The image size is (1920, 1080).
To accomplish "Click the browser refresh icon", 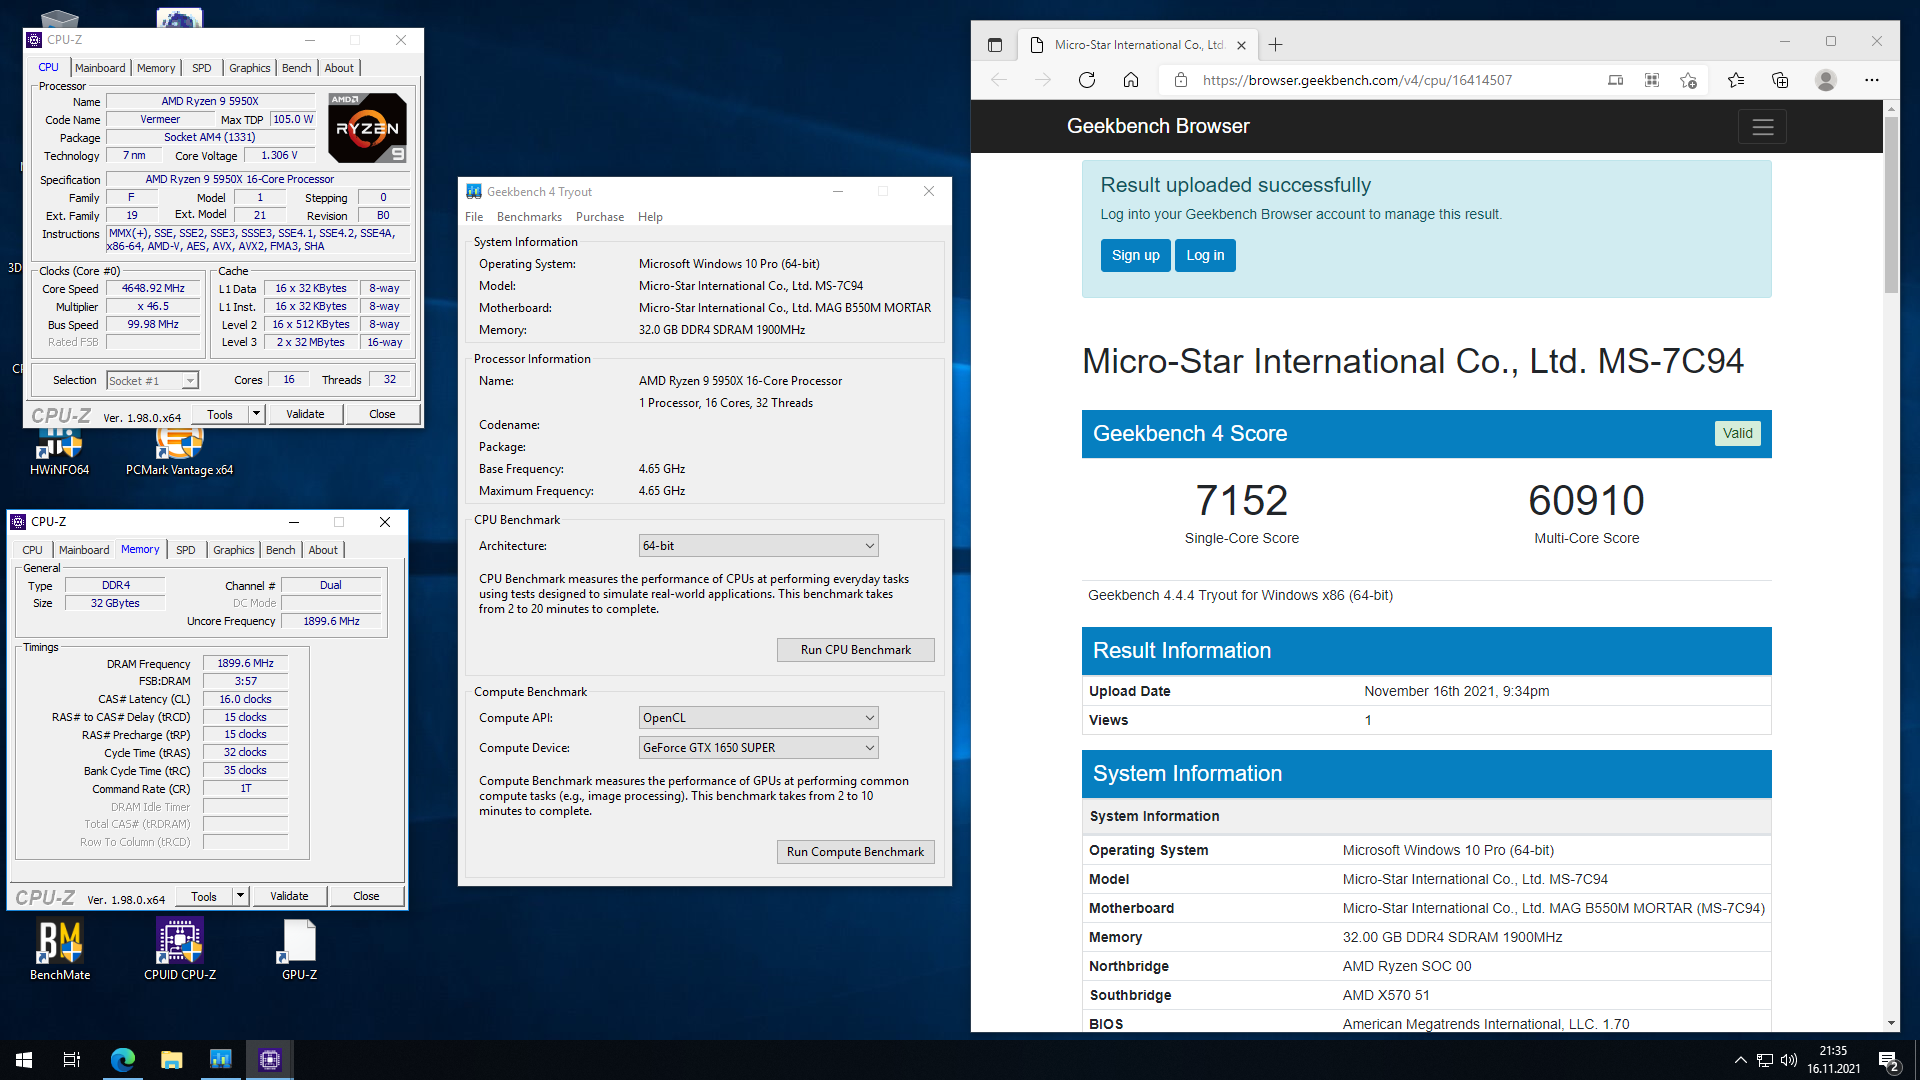I will pos(1087,80).
